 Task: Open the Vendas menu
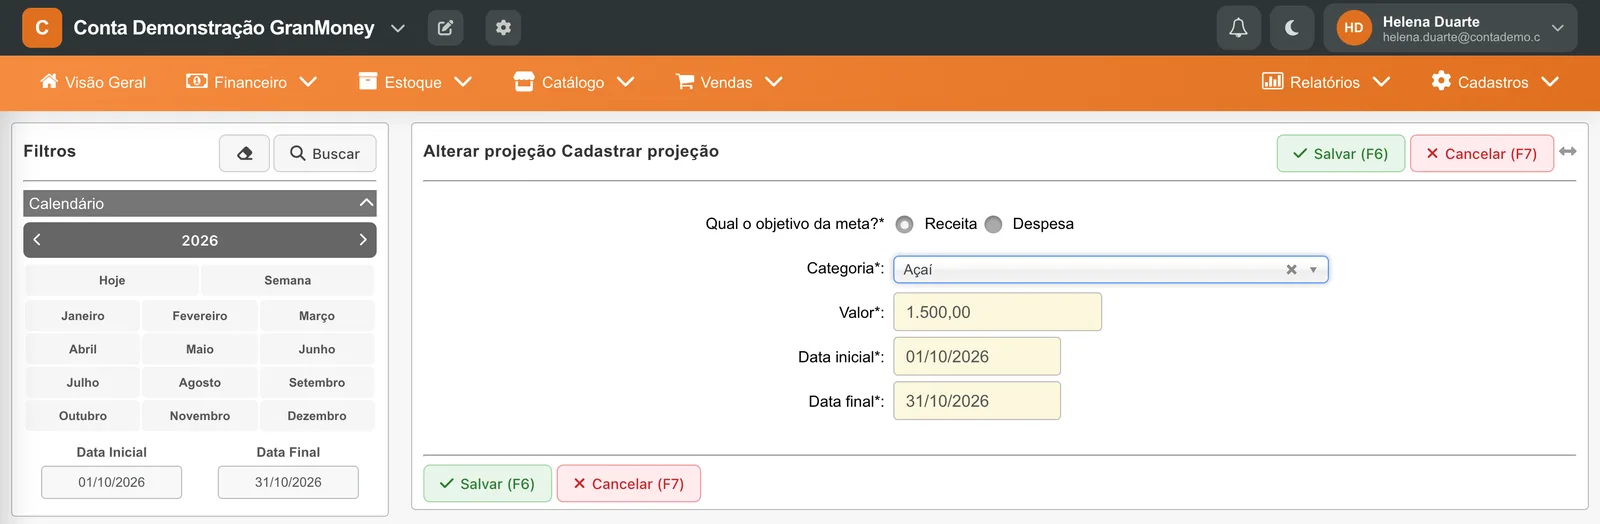[729, 82]
